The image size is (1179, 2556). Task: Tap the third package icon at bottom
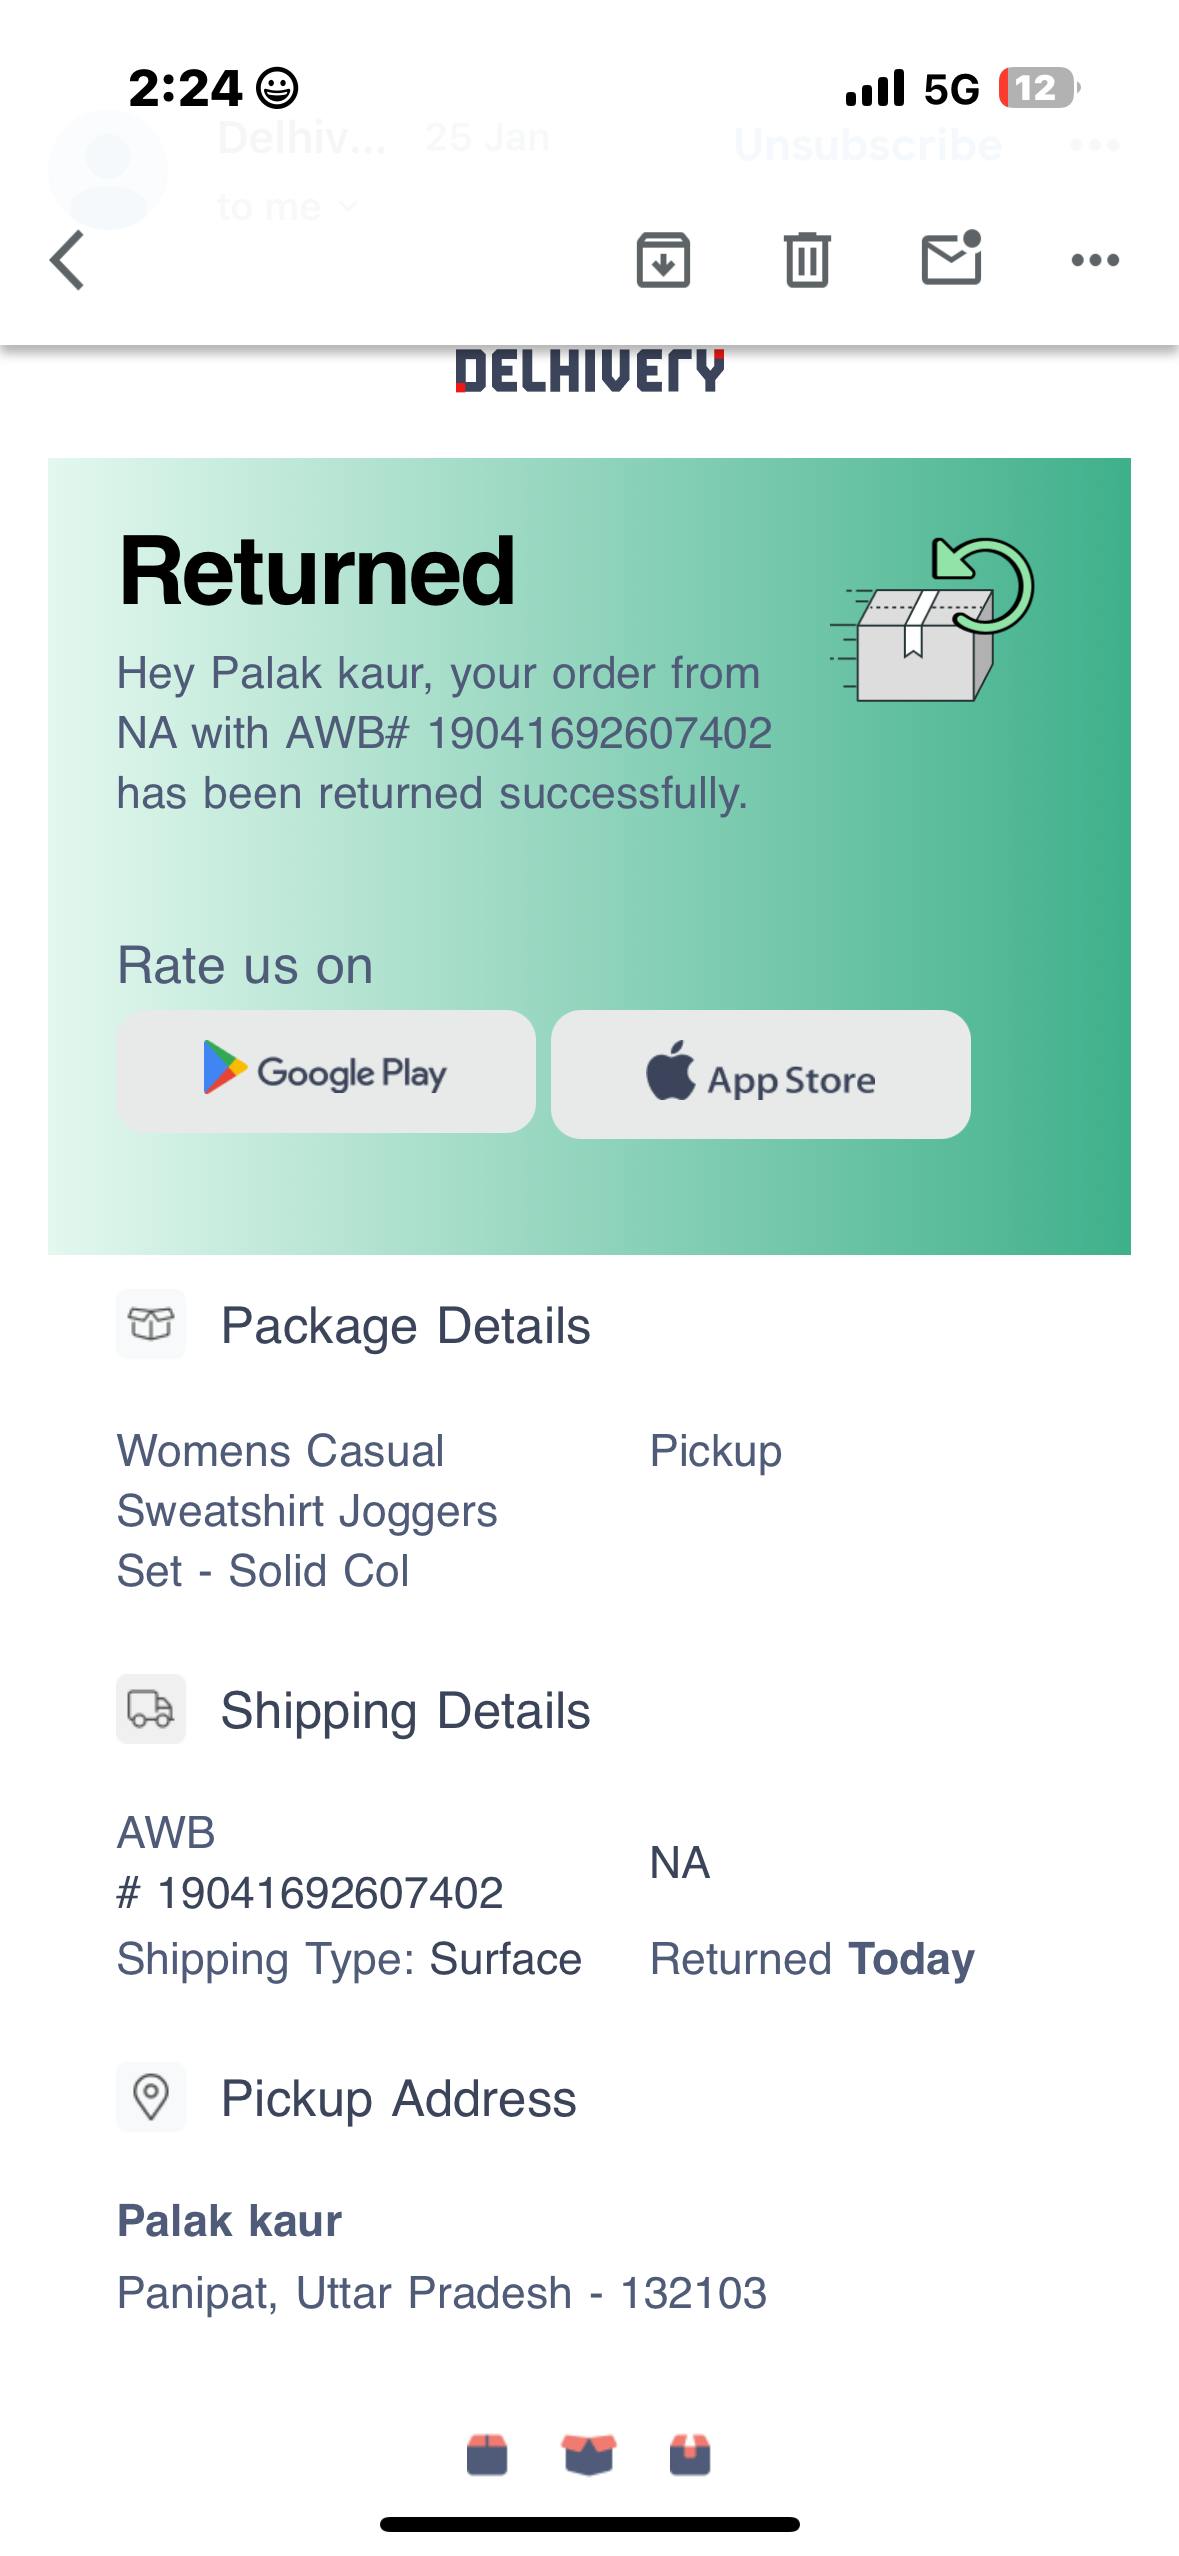click(690, 2454)
